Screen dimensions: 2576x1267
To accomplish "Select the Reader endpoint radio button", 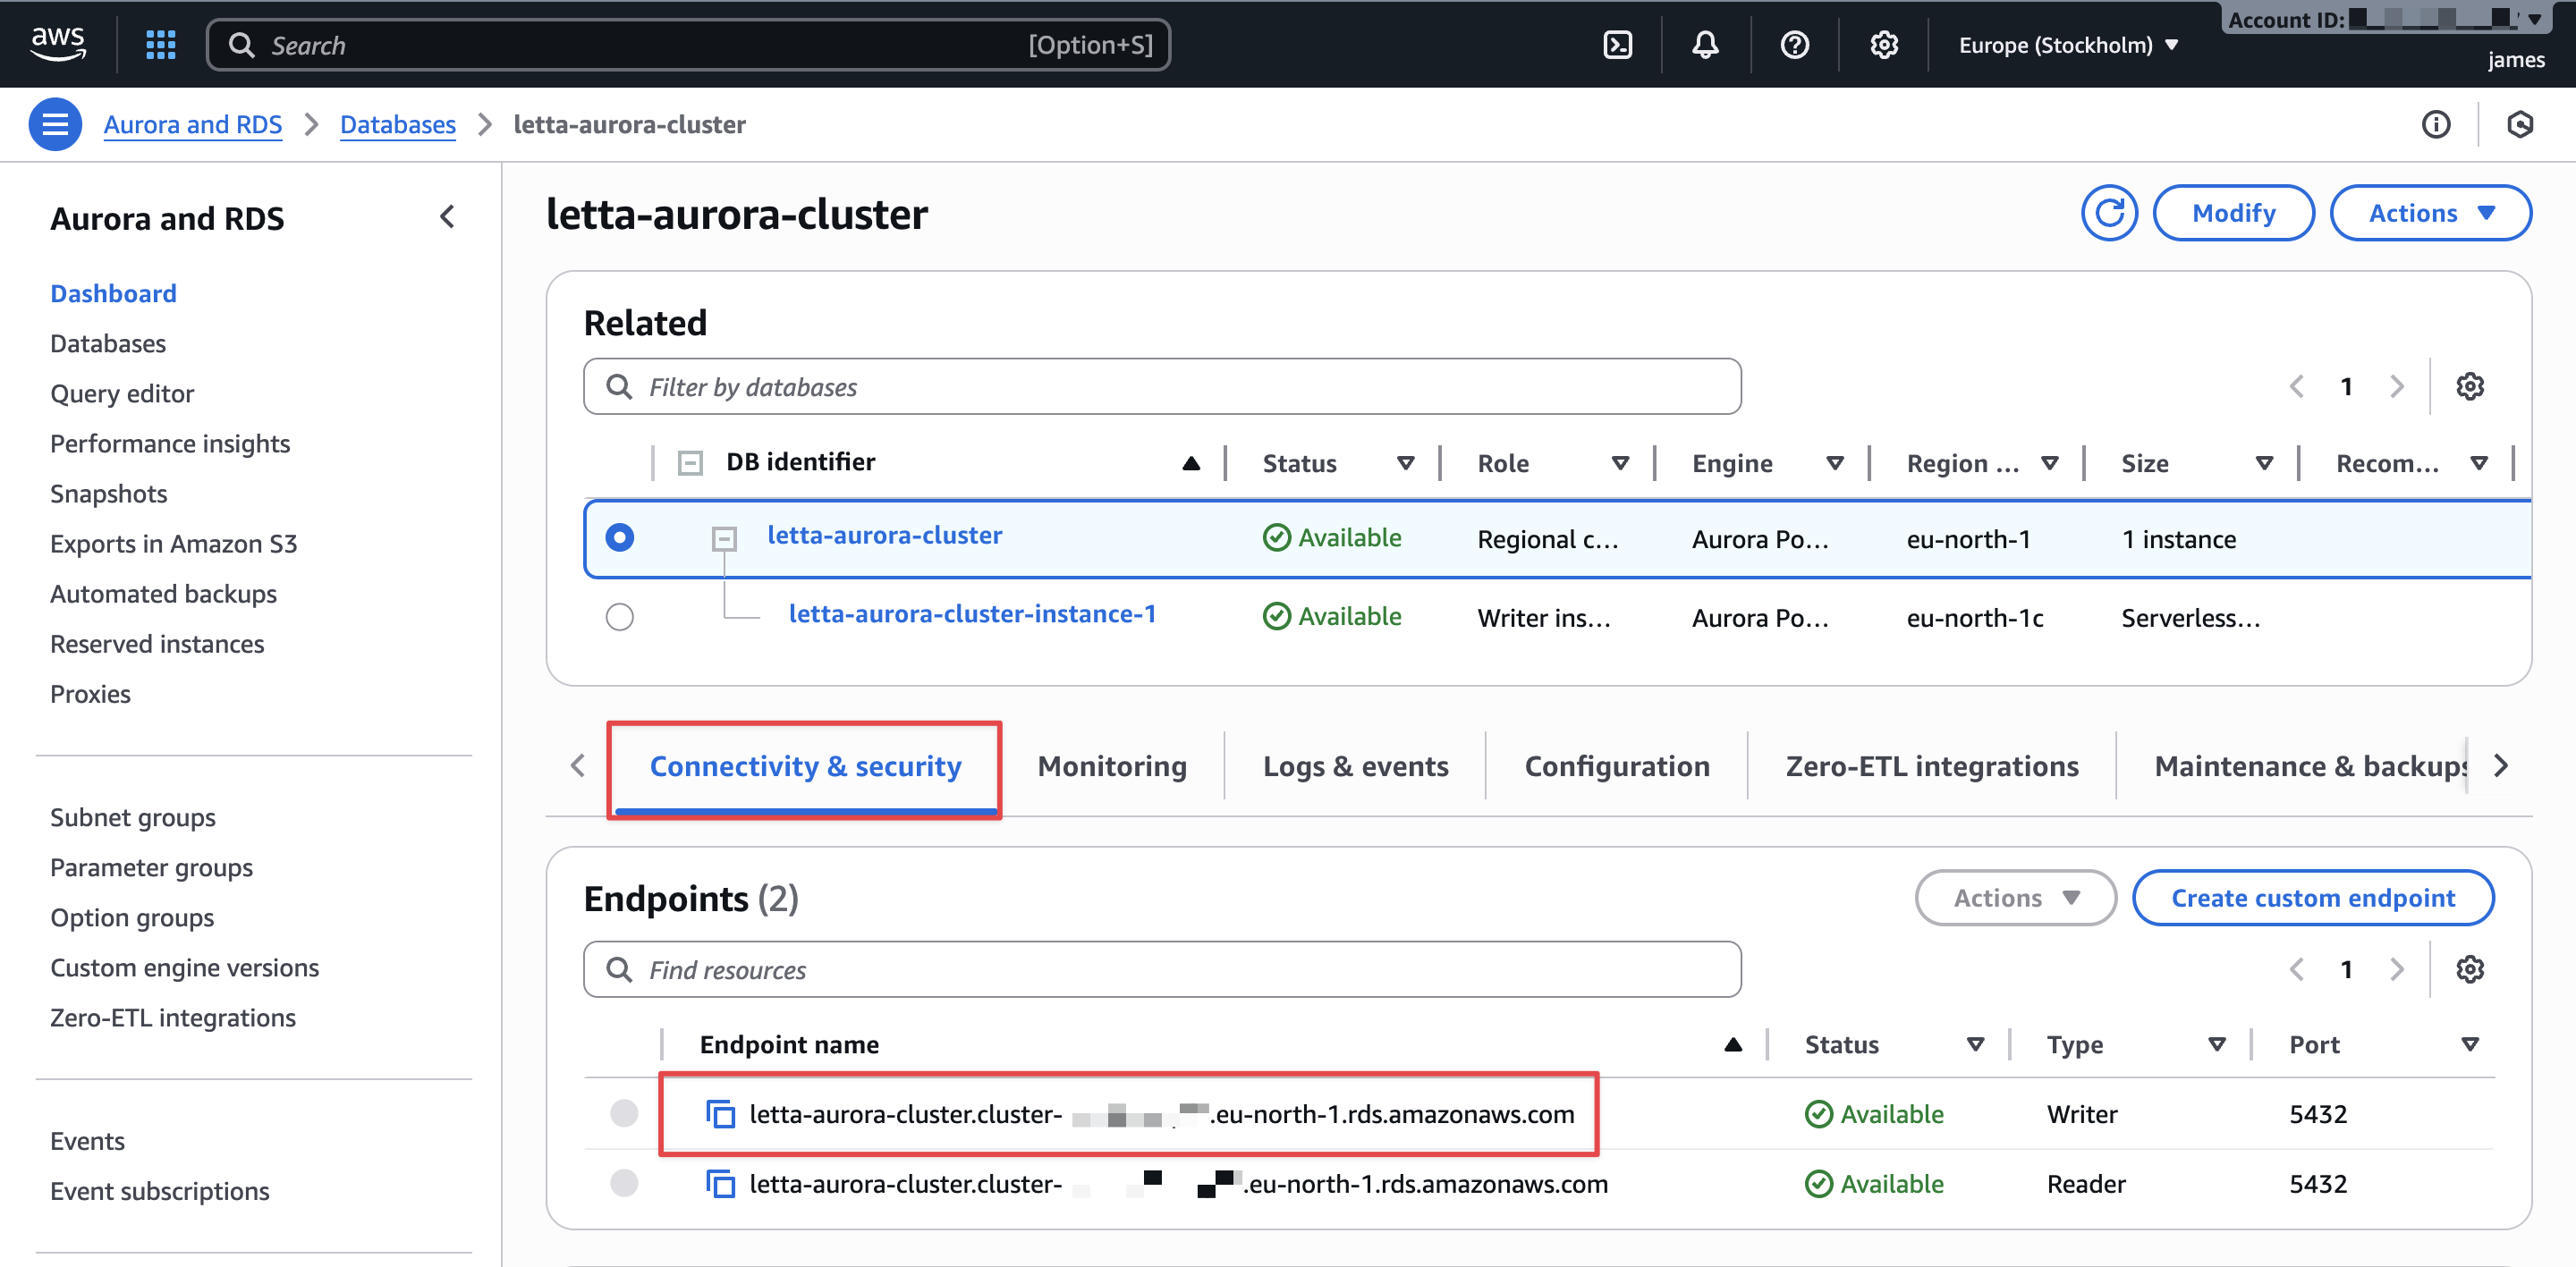I will click(624, 1183).
